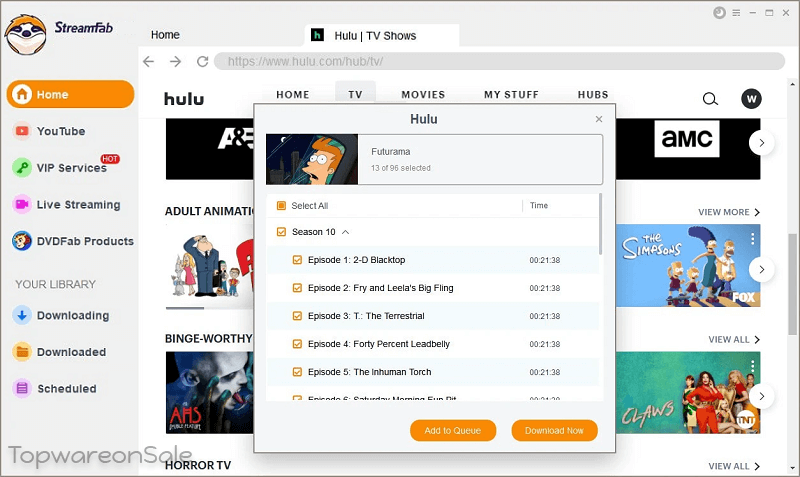This screenshot has width=800, height=477.
Task: Uncheck Episode 4: Forty Percent Leadbelly
Action: point(297,344)
